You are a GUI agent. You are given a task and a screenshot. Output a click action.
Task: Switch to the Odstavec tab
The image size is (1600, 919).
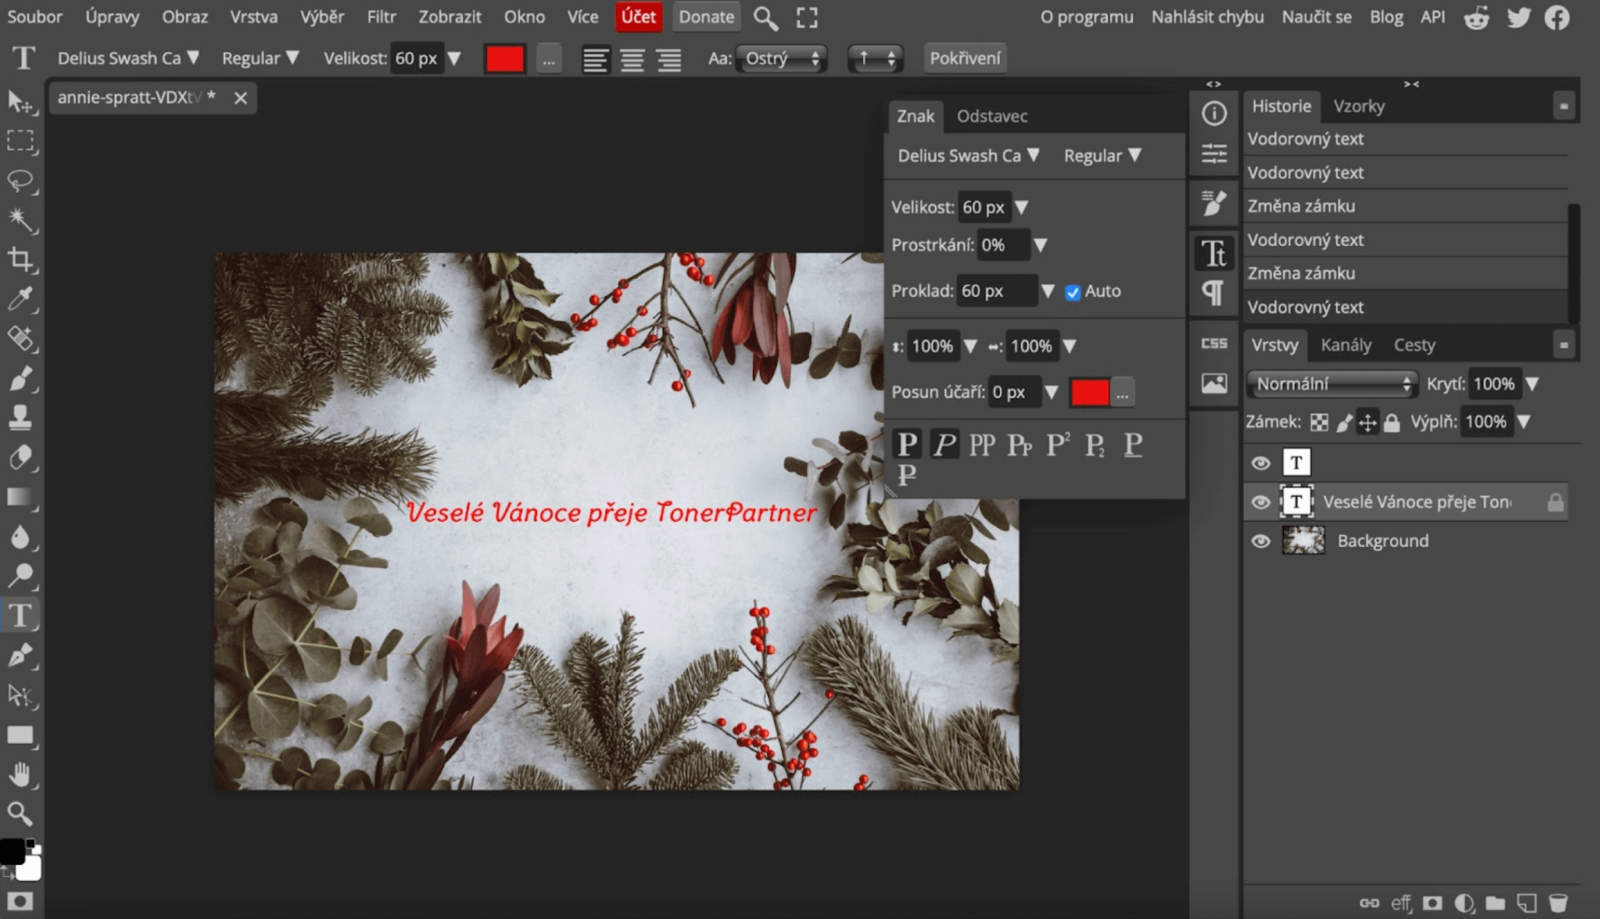point(992,116)
